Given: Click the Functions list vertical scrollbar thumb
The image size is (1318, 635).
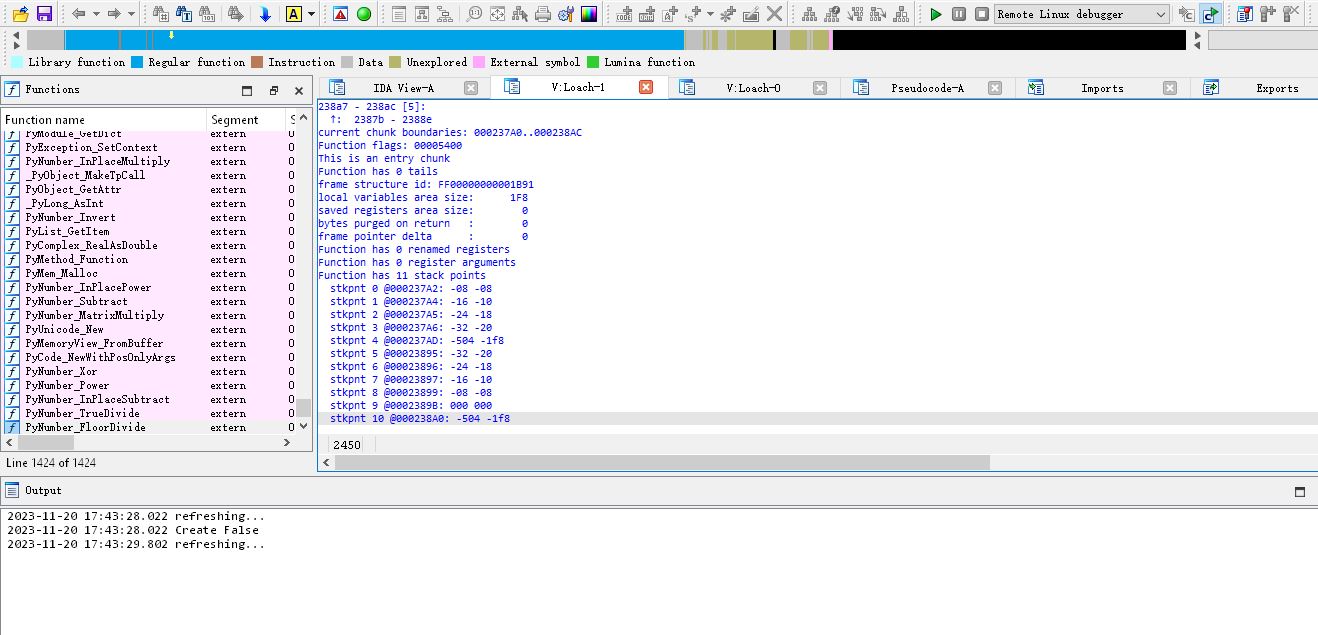Looking at the screenshot, I should pos(304,408).
